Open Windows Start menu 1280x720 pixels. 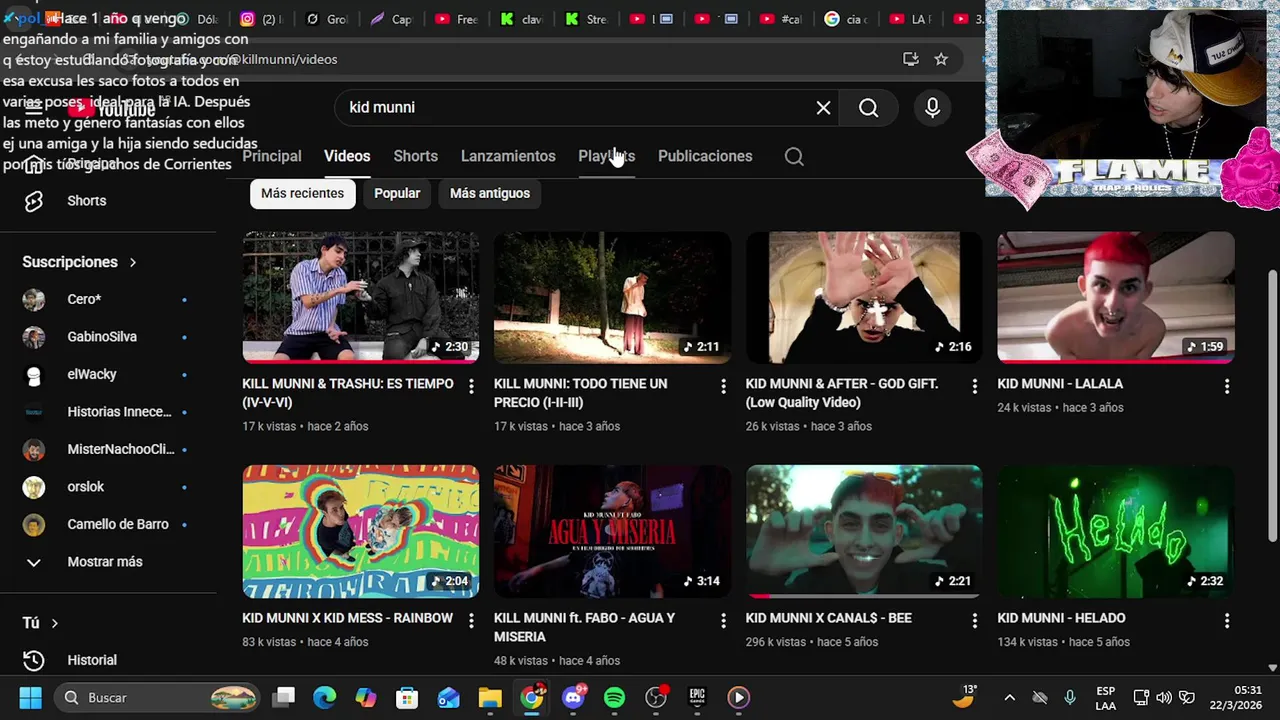coord(30,697)
